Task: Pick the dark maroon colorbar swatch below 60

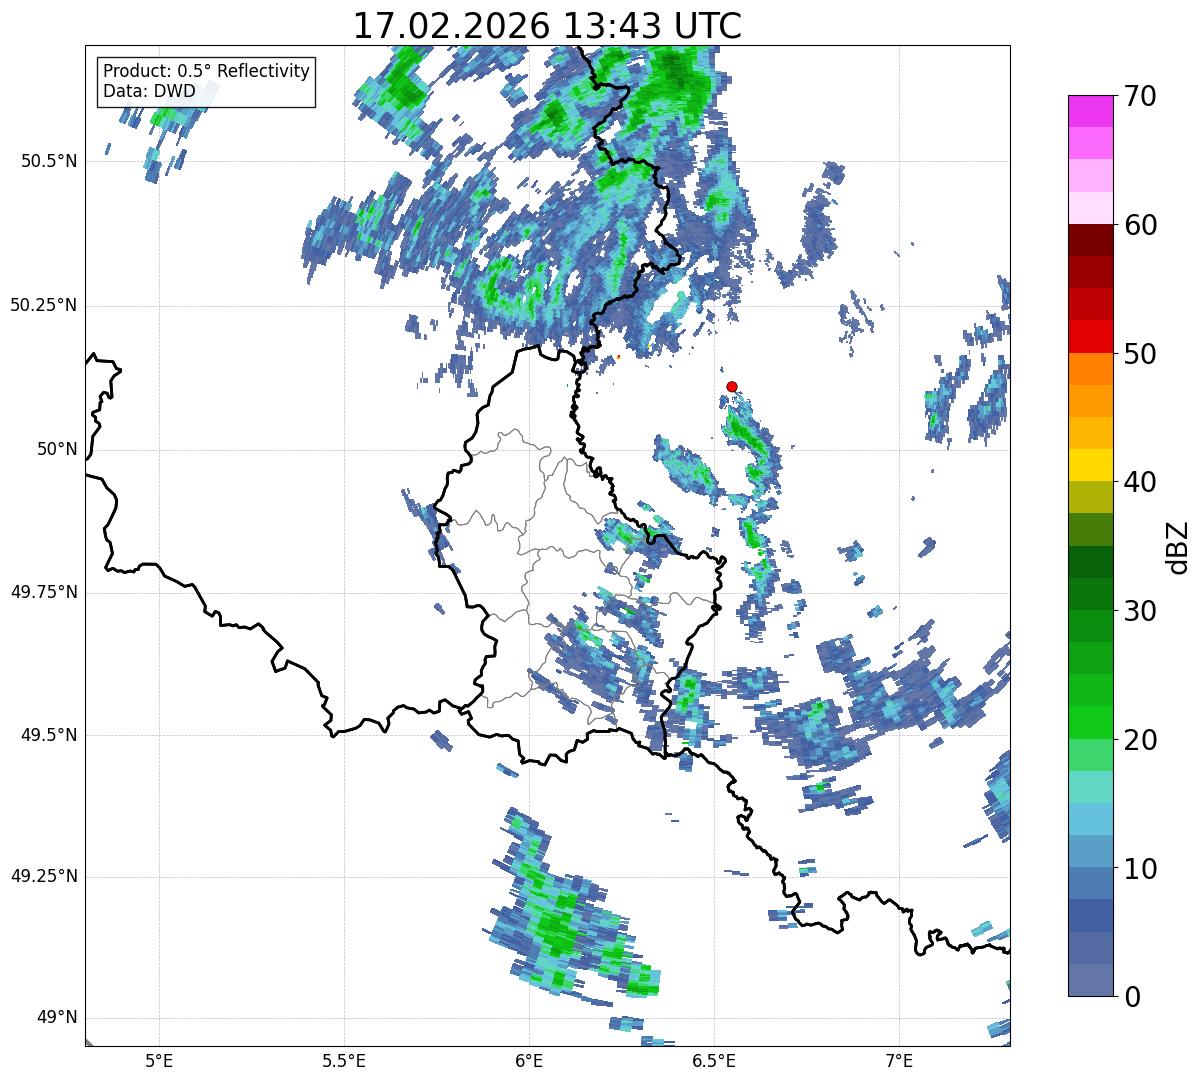Action: (1091, 240)
